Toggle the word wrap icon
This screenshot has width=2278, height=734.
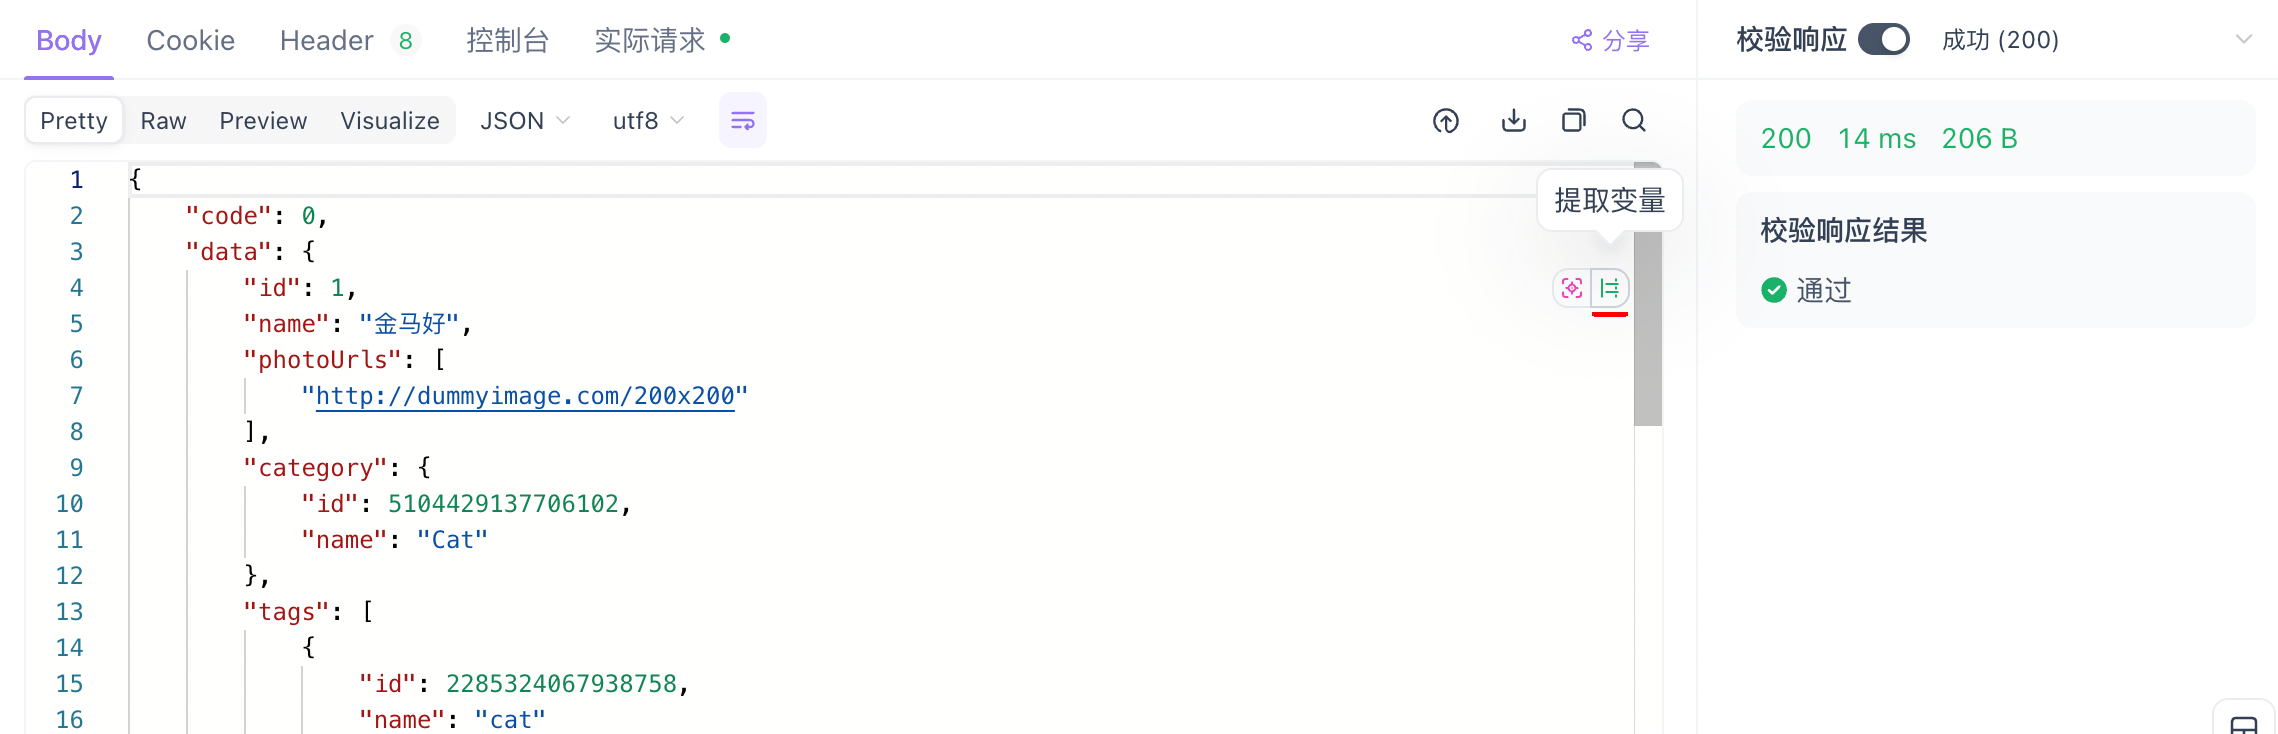pos(742,121)
